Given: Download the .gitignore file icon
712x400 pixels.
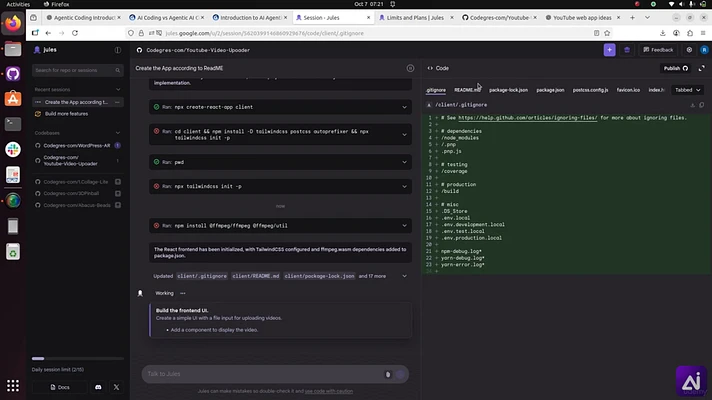Looking at the screenshot, I should pyautogui.click(x=692, y=105).
